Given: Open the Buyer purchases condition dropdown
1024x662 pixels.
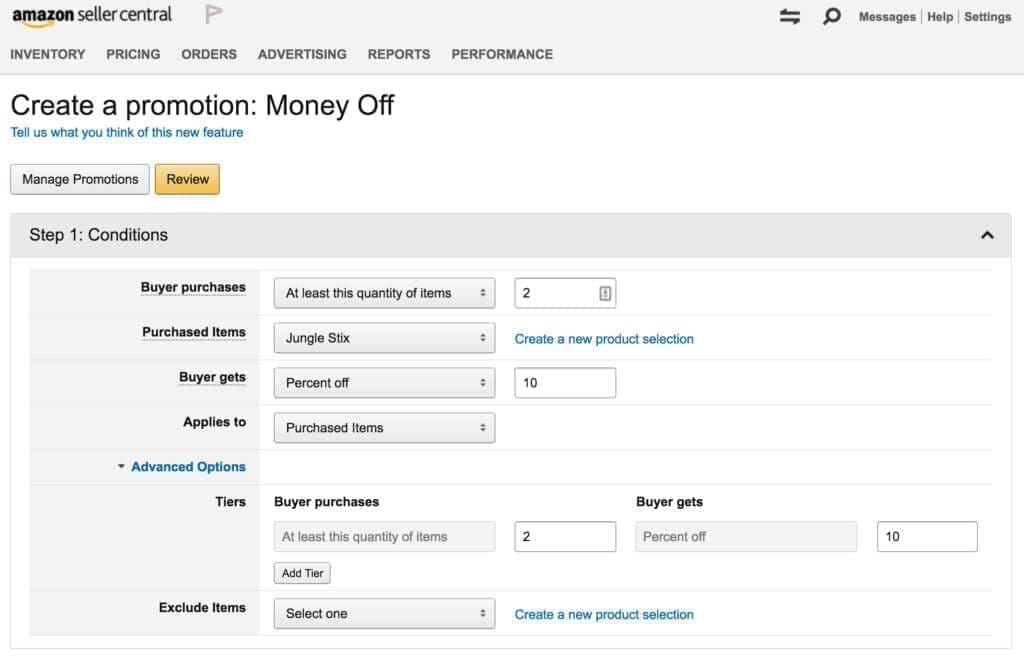Looking at the screenshot, I should 384,292.
